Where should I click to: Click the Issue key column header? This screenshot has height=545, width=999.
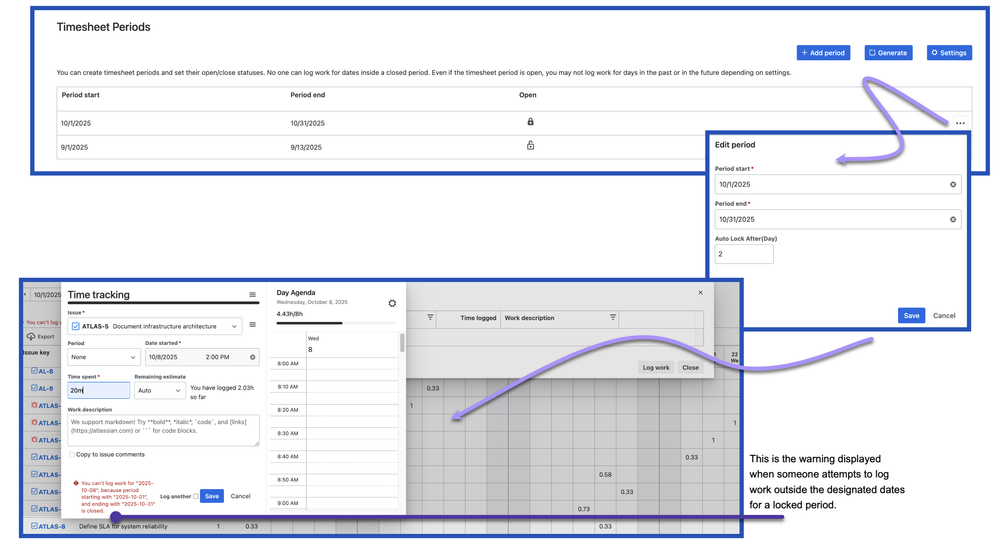(36, 352)
